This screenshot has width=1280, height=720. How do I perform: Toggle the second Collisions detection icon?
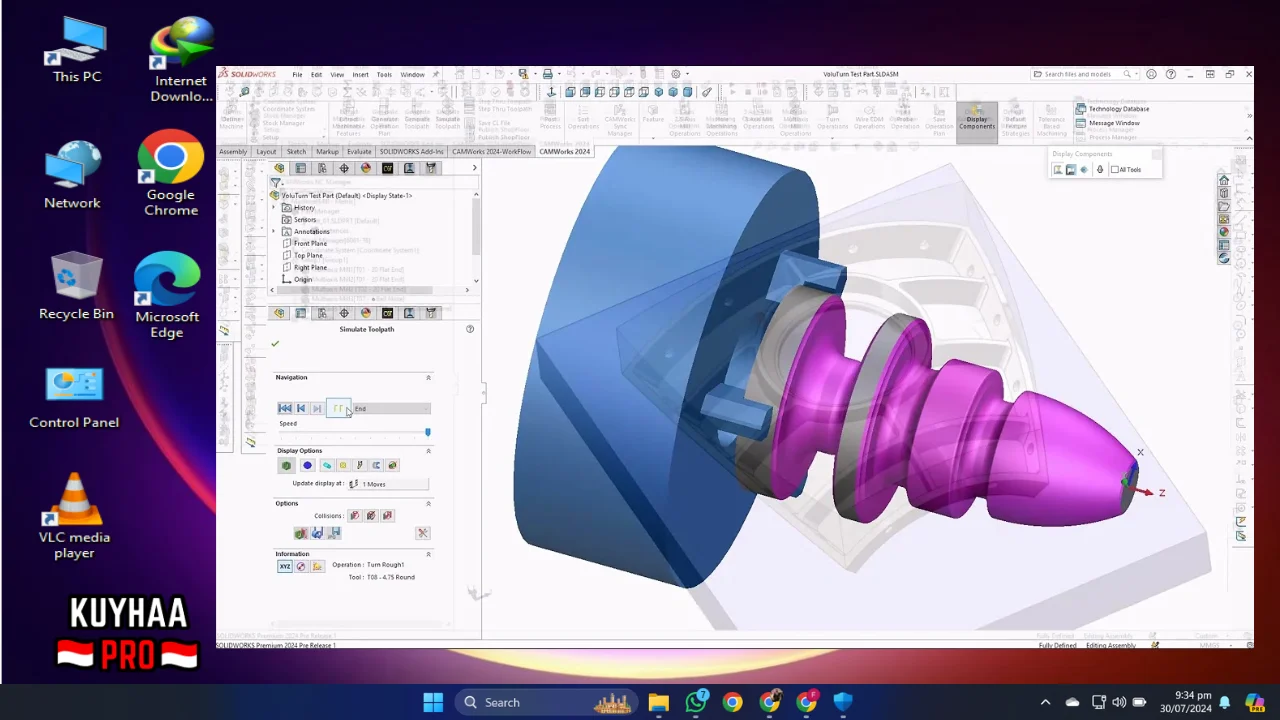pyautogui.click(x=371, y=516)
